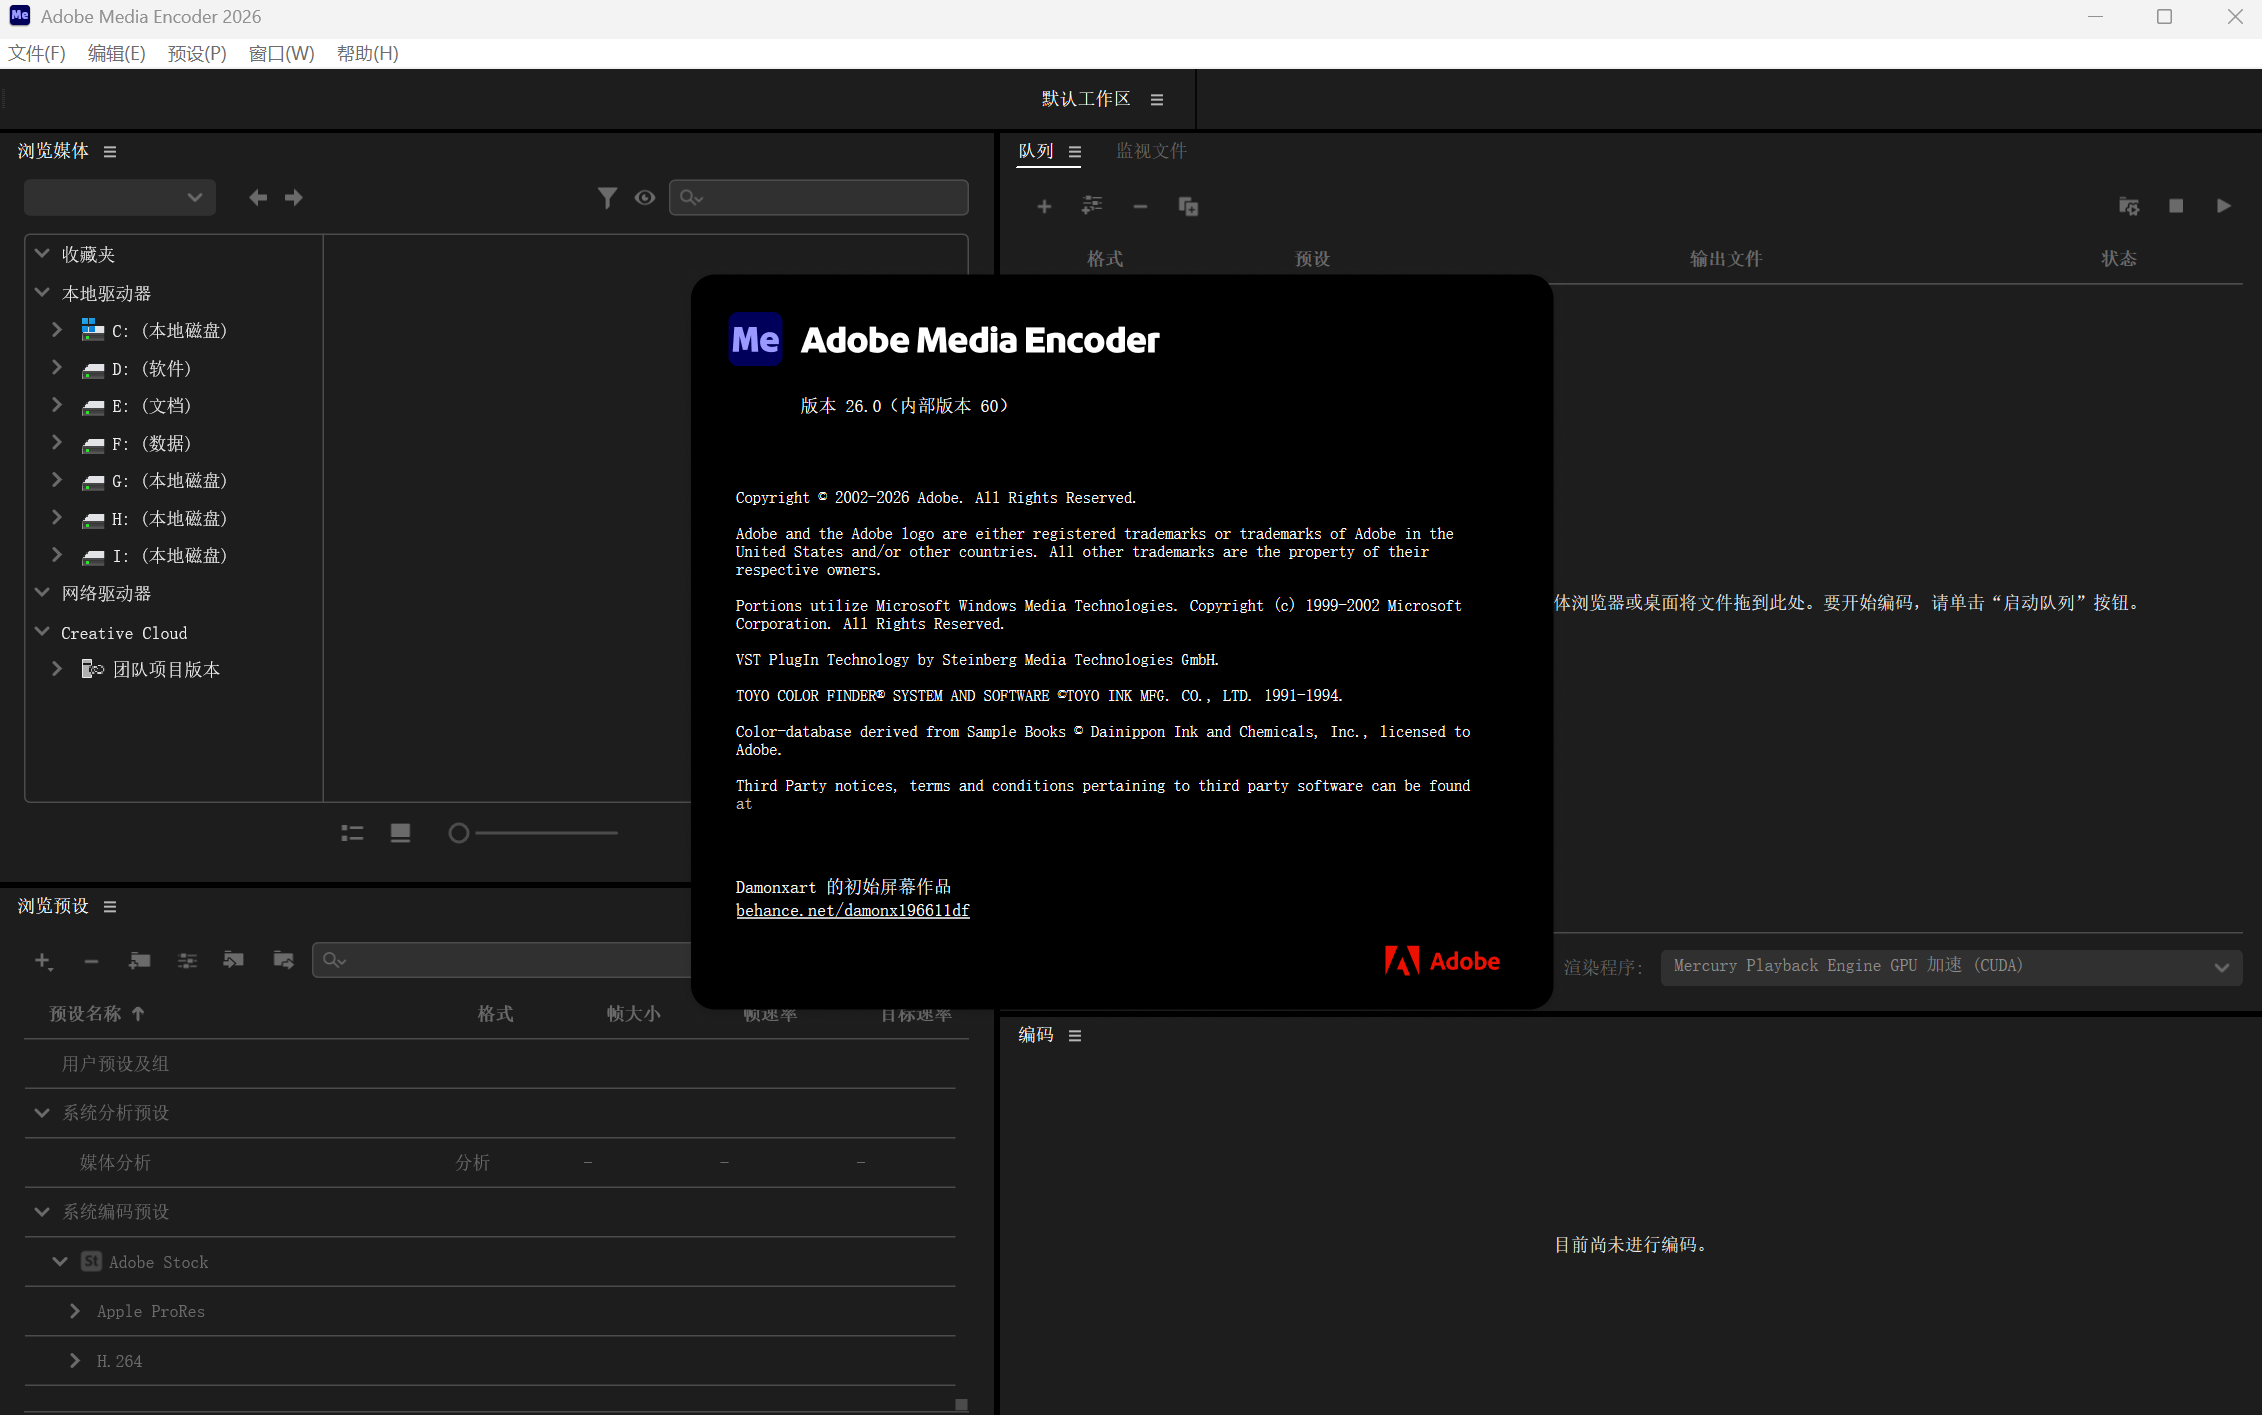Collapse the Adobe Stock preset group
The image size is (2262, 1415).
[60, 1262]
